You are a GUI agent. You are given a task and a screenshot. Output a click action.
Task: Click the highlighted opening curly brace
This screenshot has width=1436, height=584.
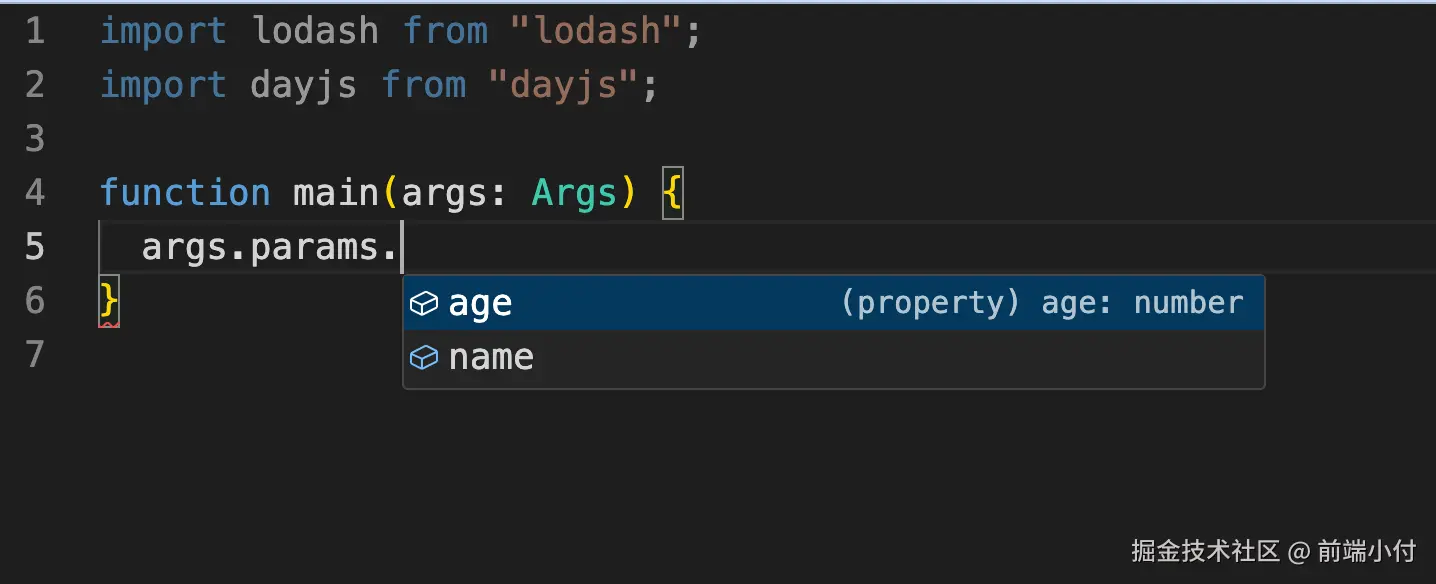[x=672, y=193]
